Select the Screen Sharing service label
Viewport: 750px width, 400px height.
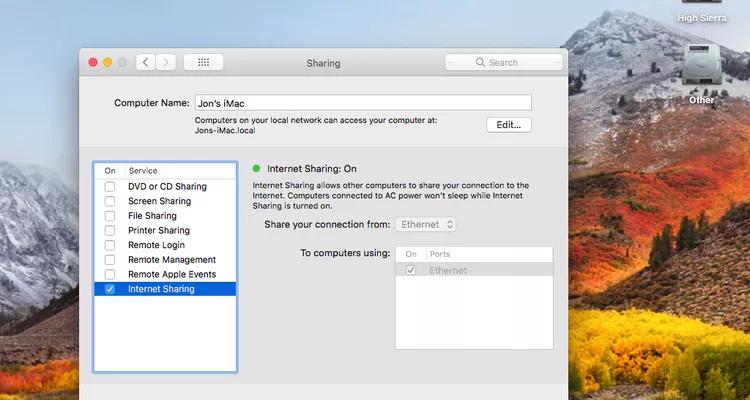pos(159,201)
